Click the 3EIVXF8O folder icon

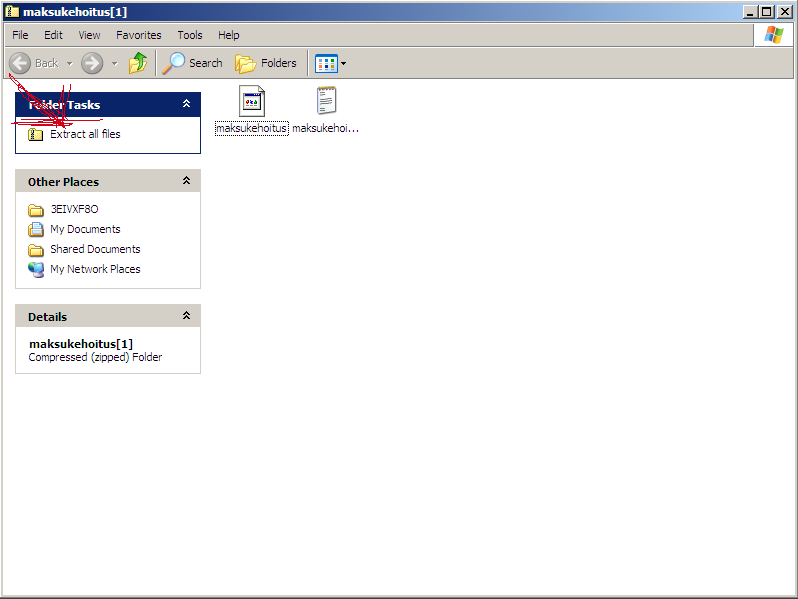36,210
